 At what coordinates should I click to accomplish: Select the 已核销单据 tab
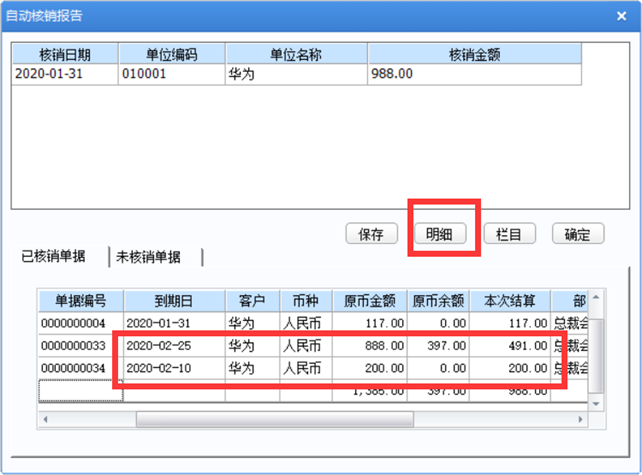coord(53,256)
